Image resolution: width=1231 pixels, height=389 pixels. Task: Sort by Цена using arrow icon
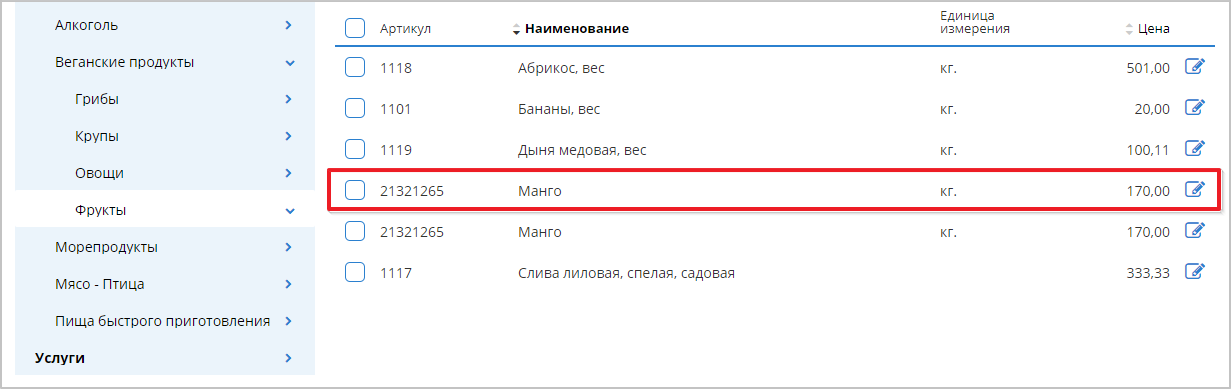(x=1129, y=29)
